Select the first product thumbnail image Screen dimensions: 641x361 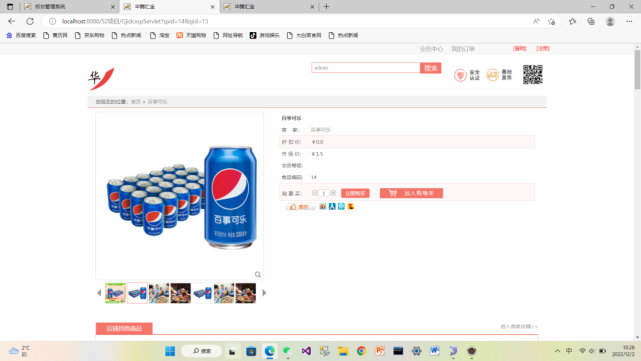(x=115, y=293)
